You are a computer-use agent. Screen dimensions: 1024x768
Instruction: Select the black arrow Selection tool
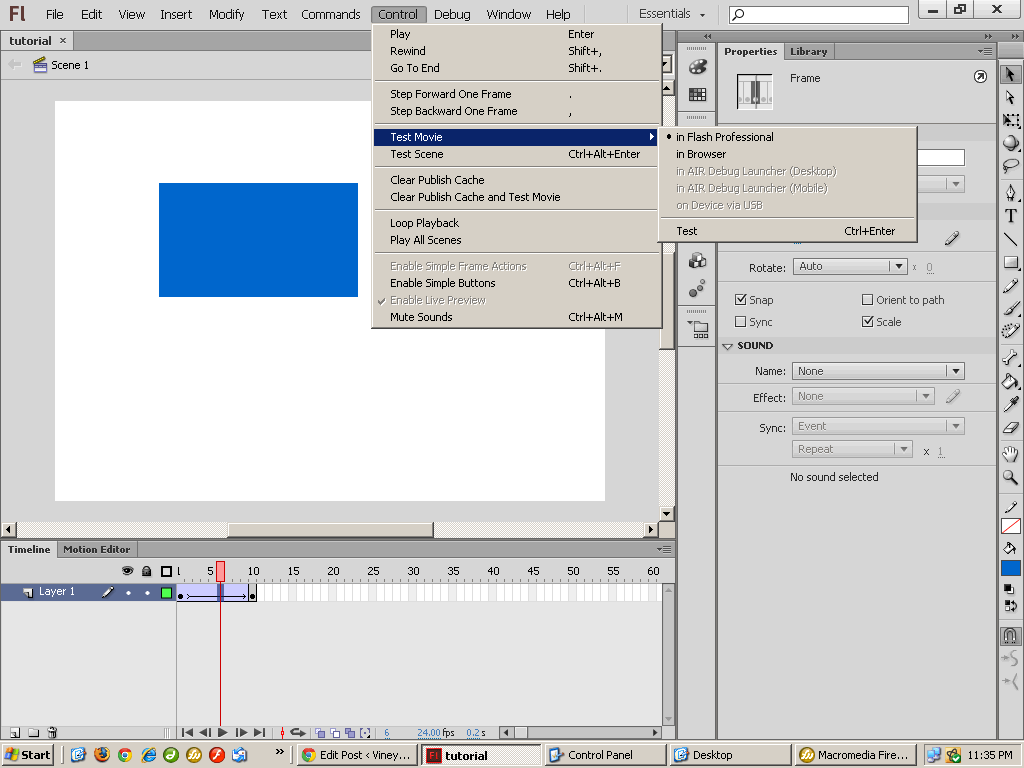(x=1010, y=74)
